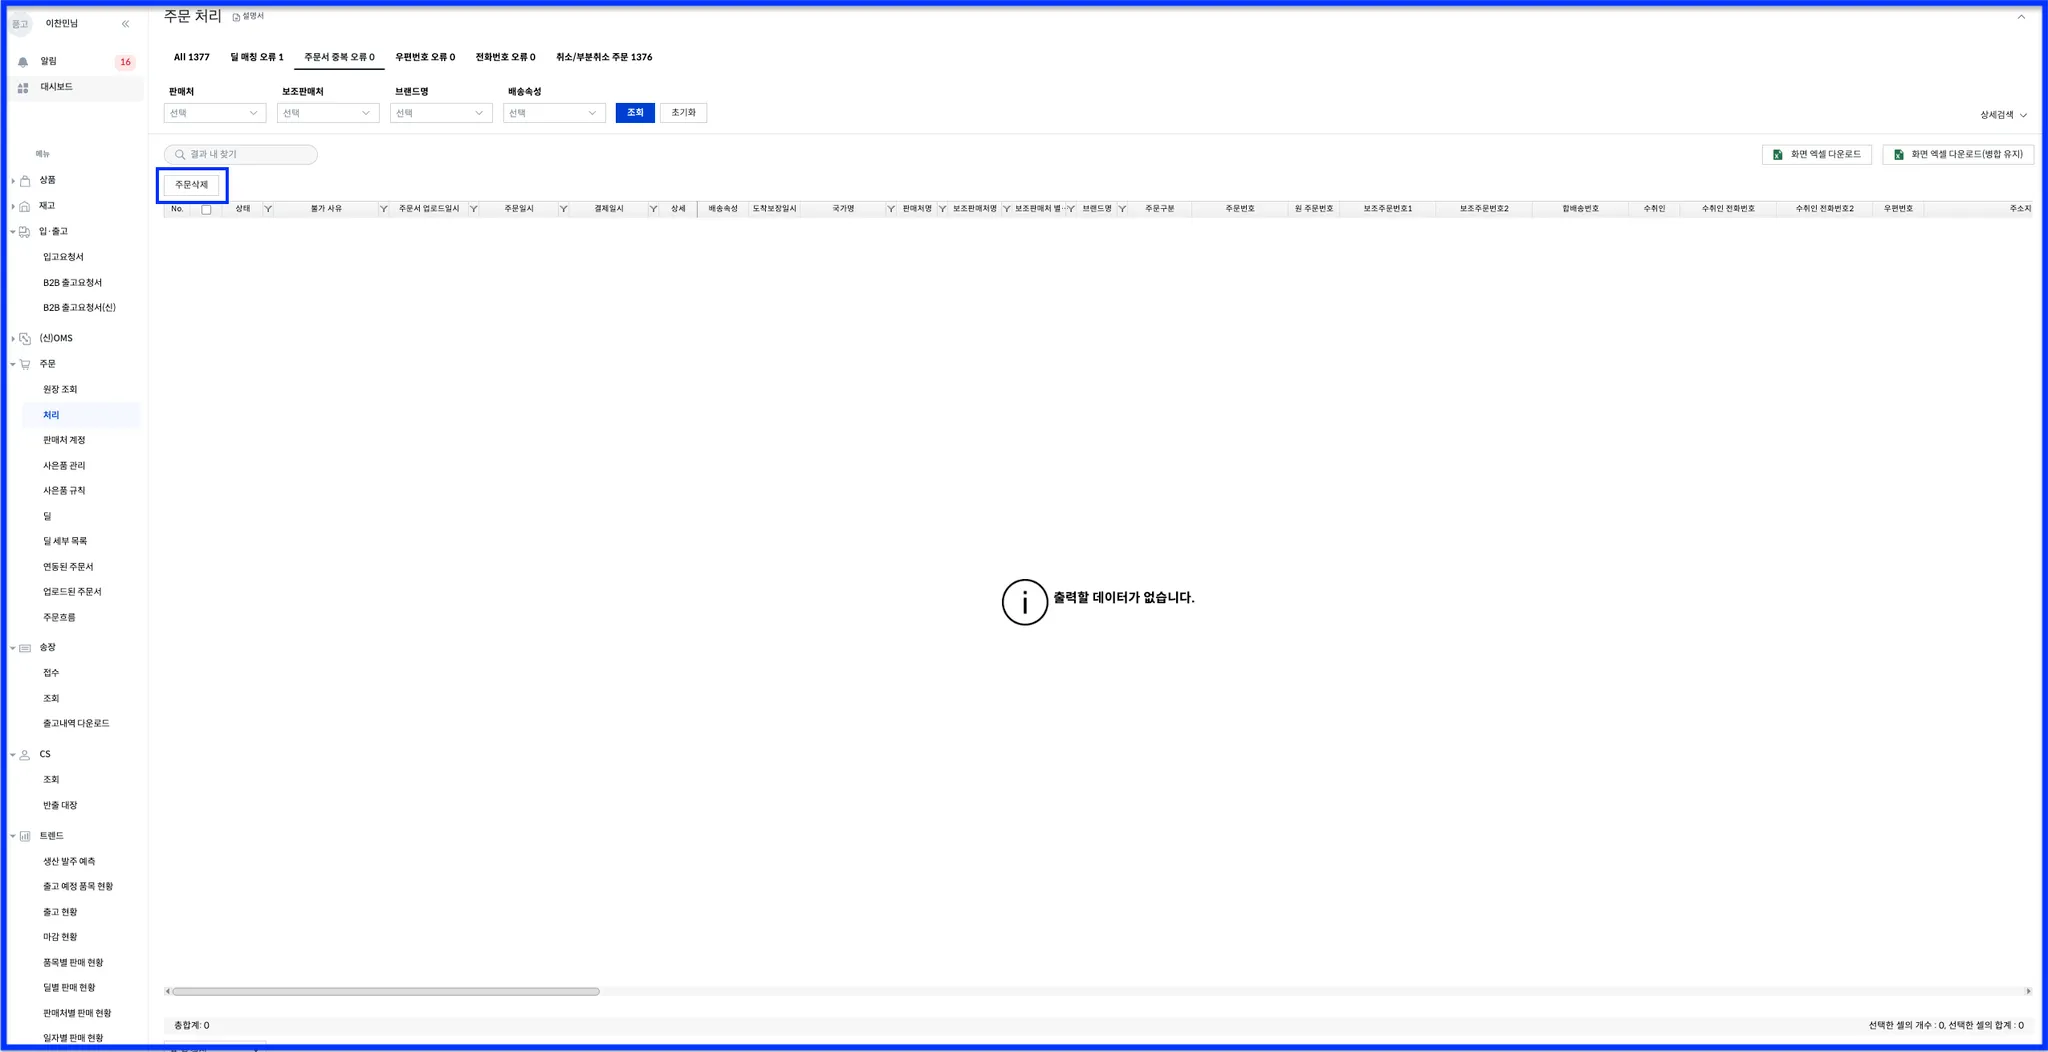Open the dashboard via its grid icon
This screenshot has height=1052, width=2048.
tap(23, 88)
